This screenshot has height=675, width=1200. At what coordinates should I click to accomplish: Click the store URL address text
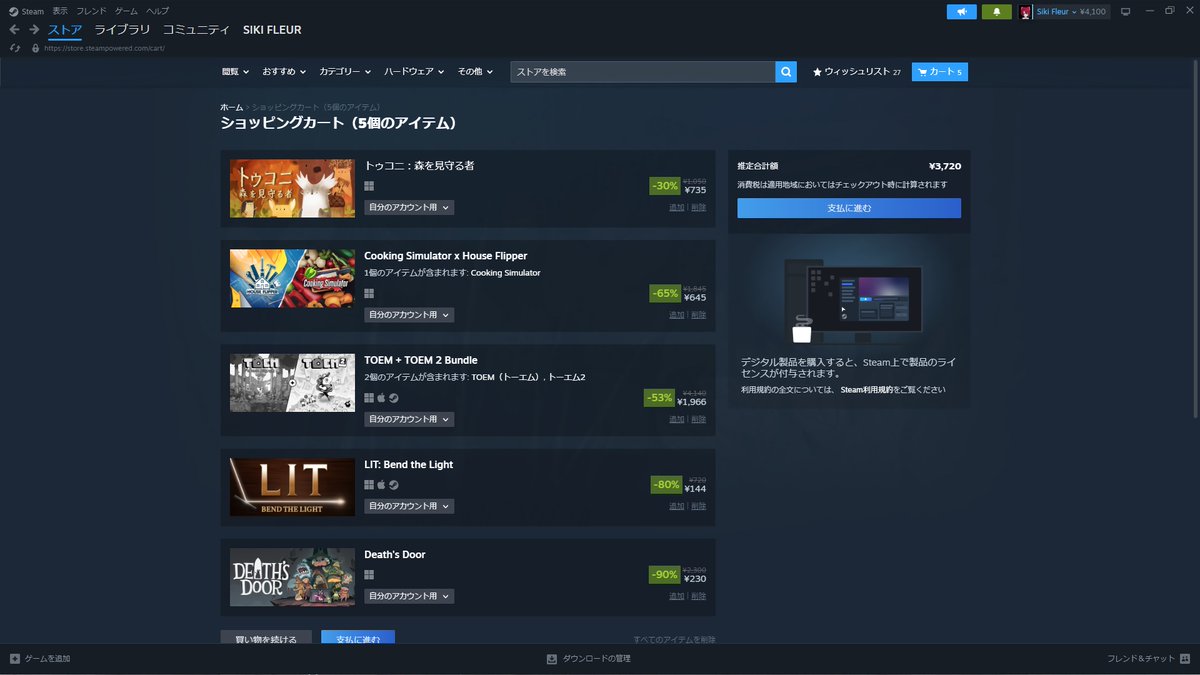coord(104,47)
